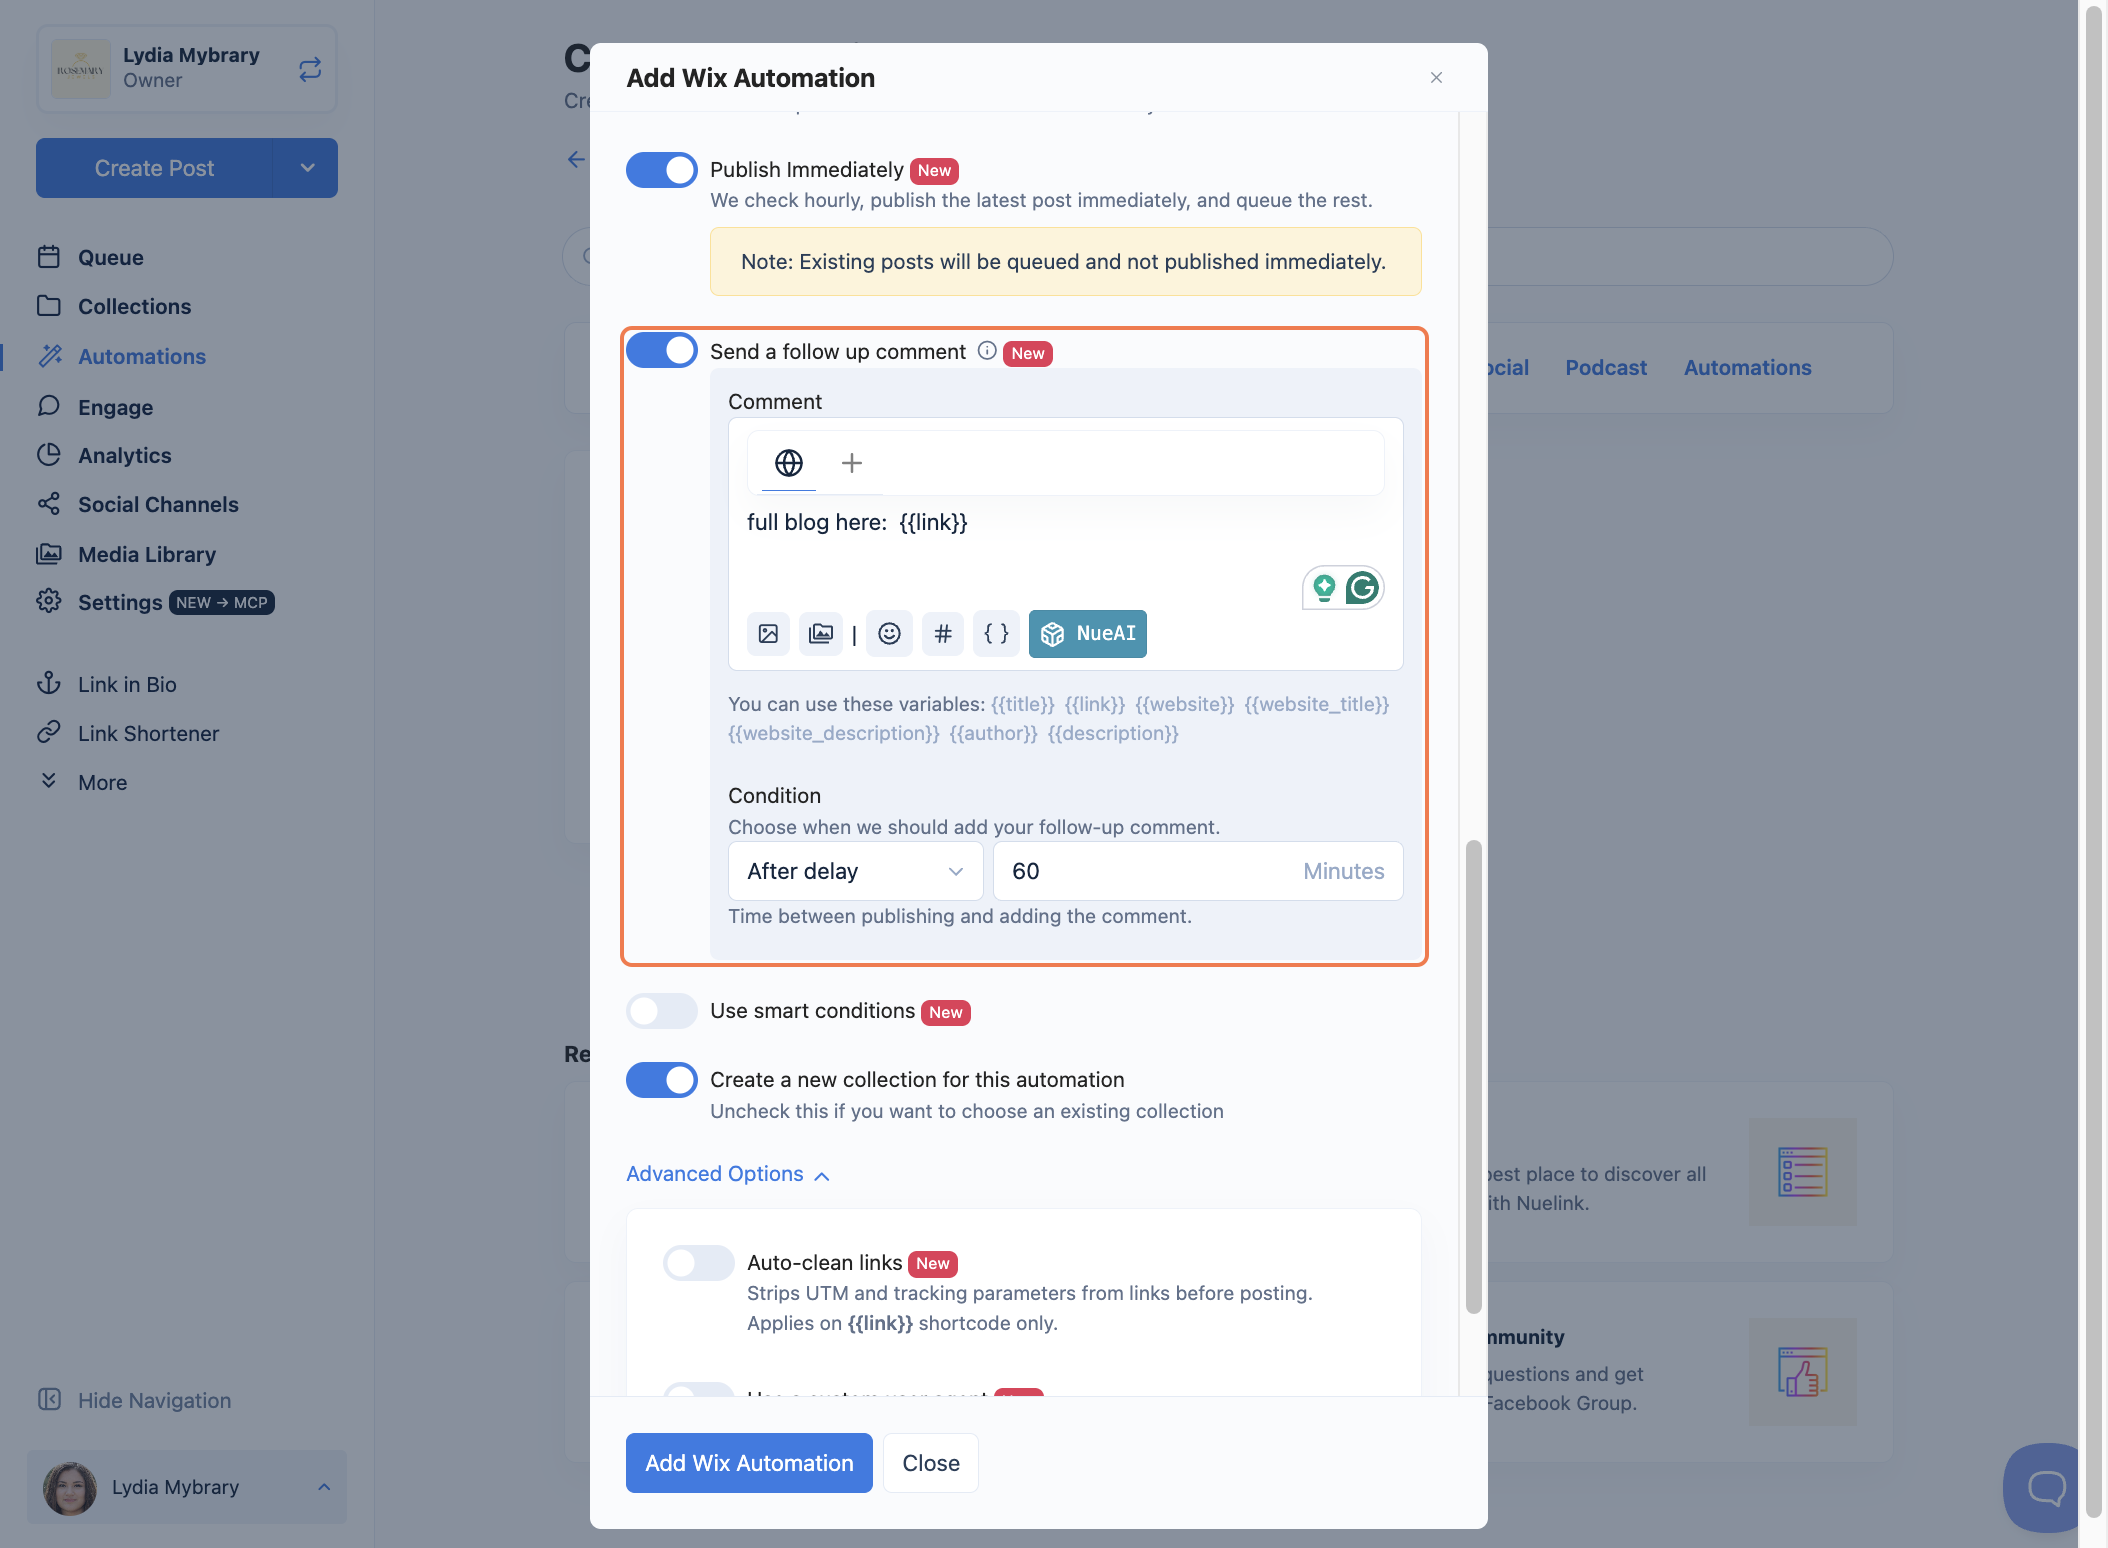Insert the {{description}} variable

pos(1113,733)
